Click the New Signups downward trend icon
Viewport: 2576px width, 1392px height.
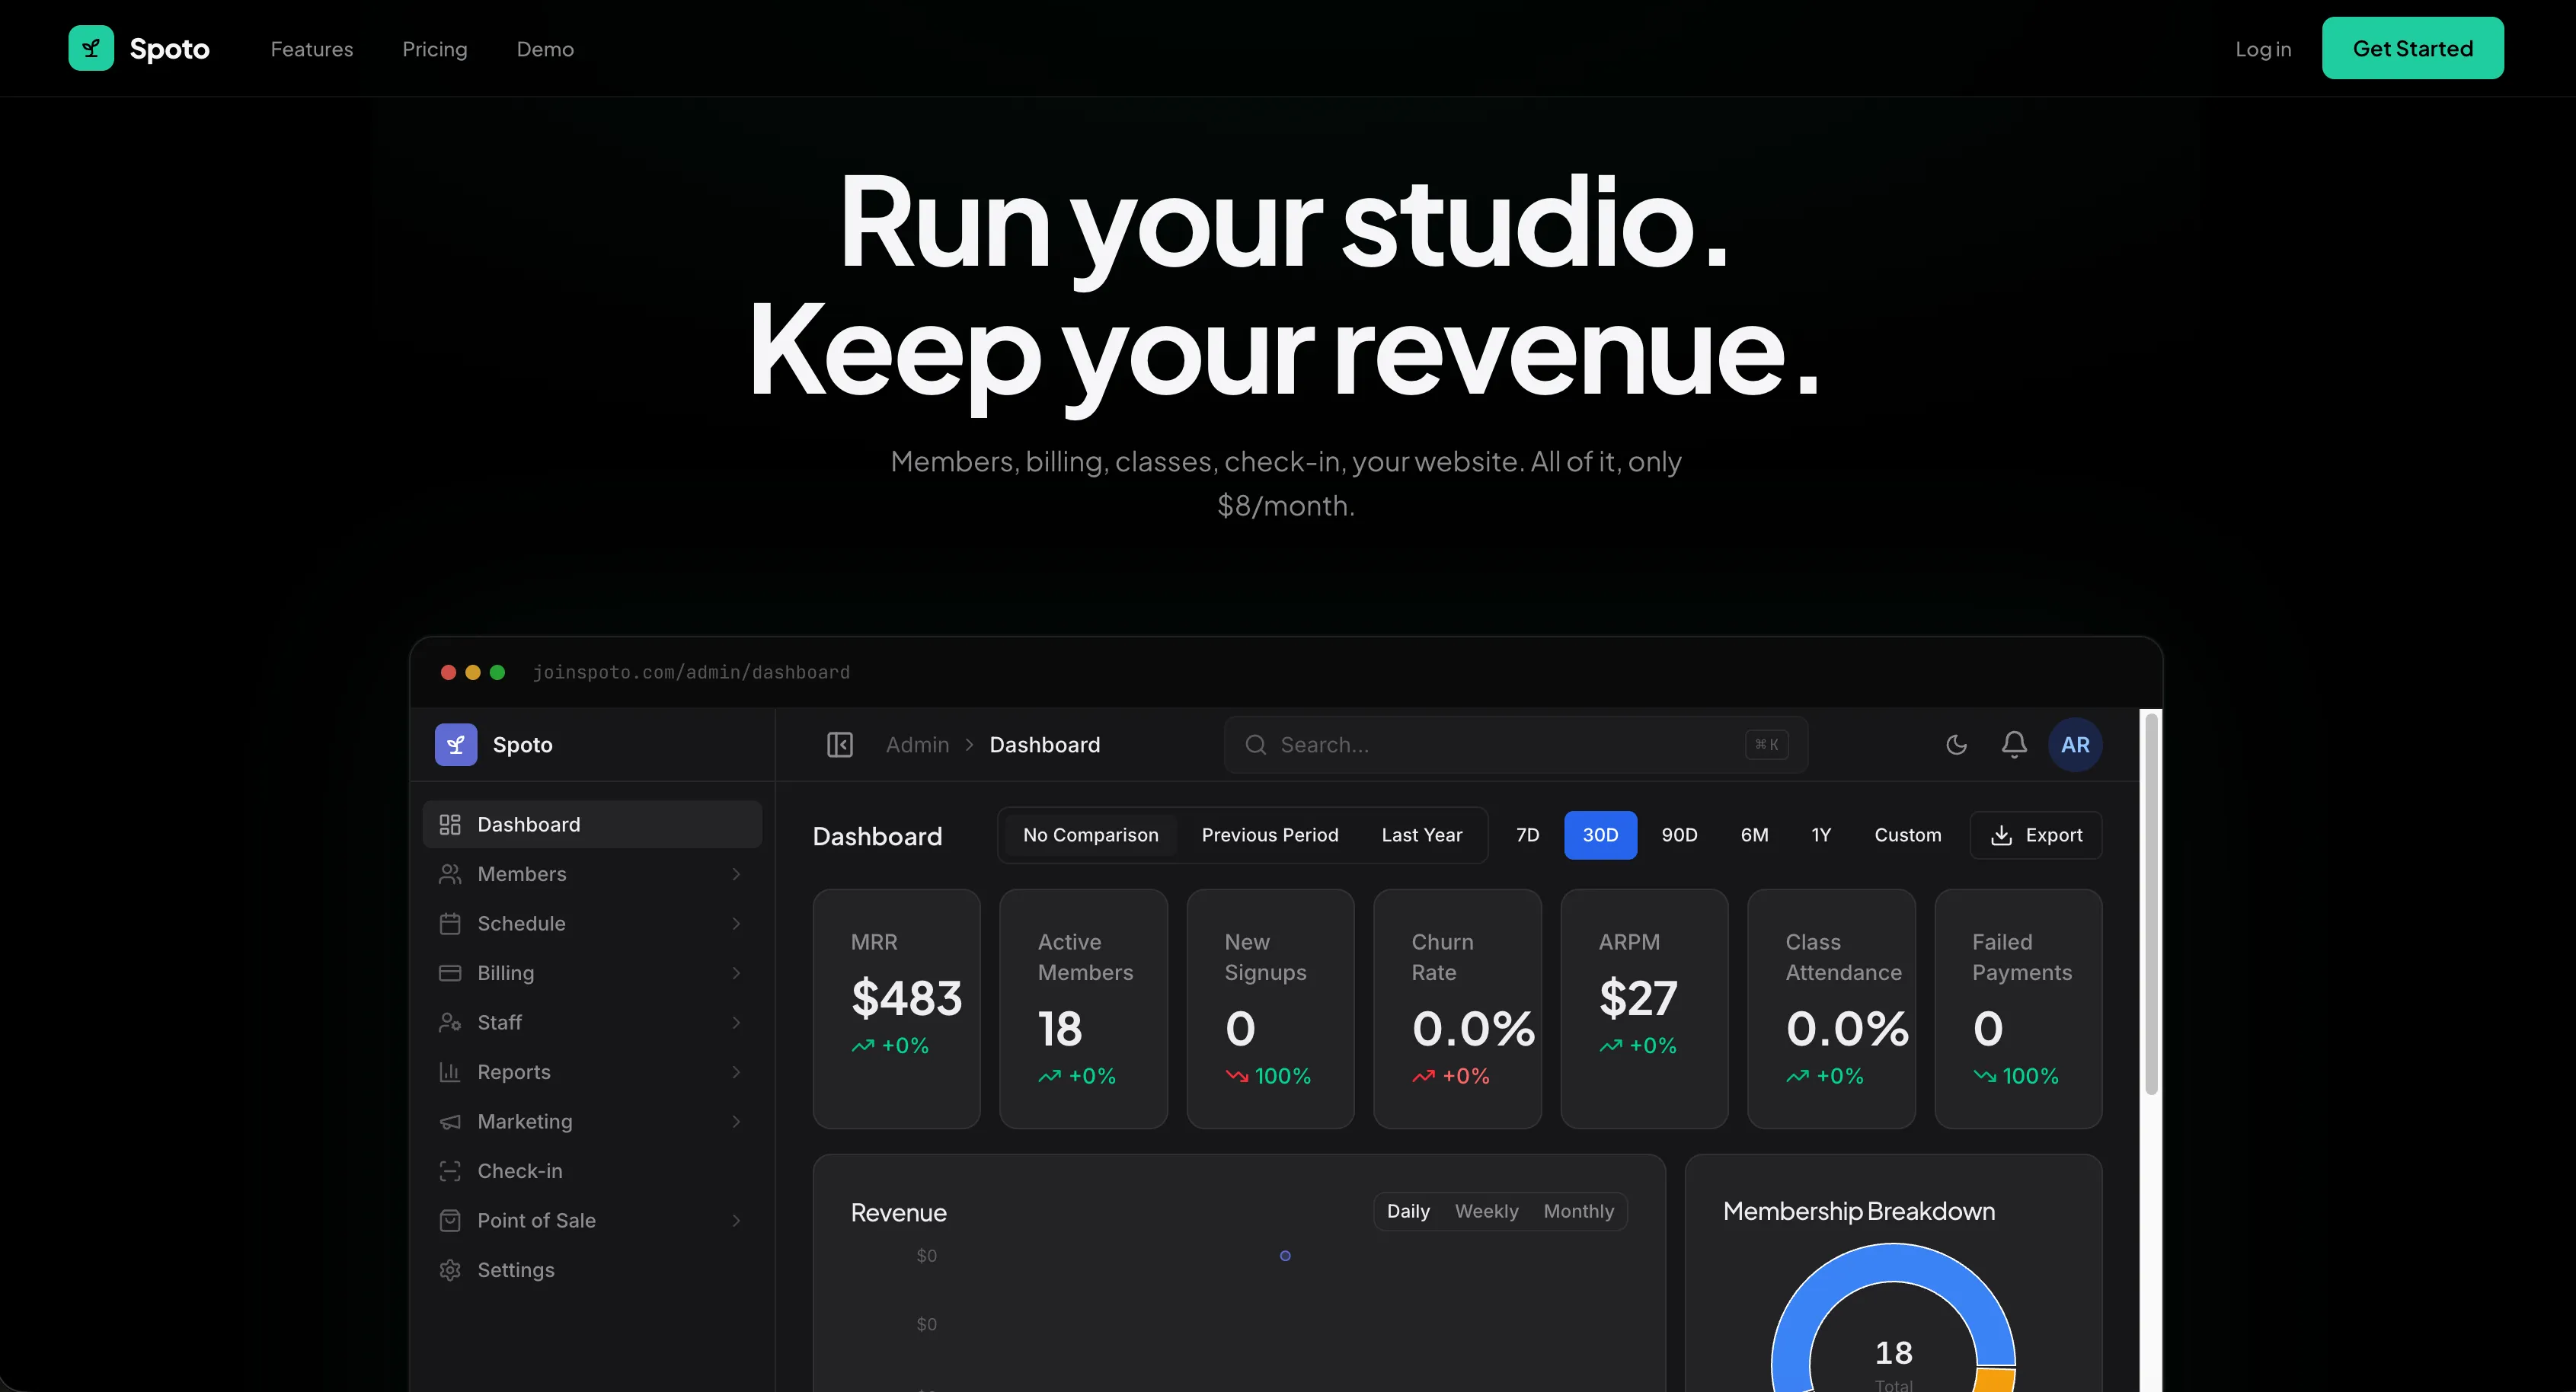(x=1237, y=1077)
